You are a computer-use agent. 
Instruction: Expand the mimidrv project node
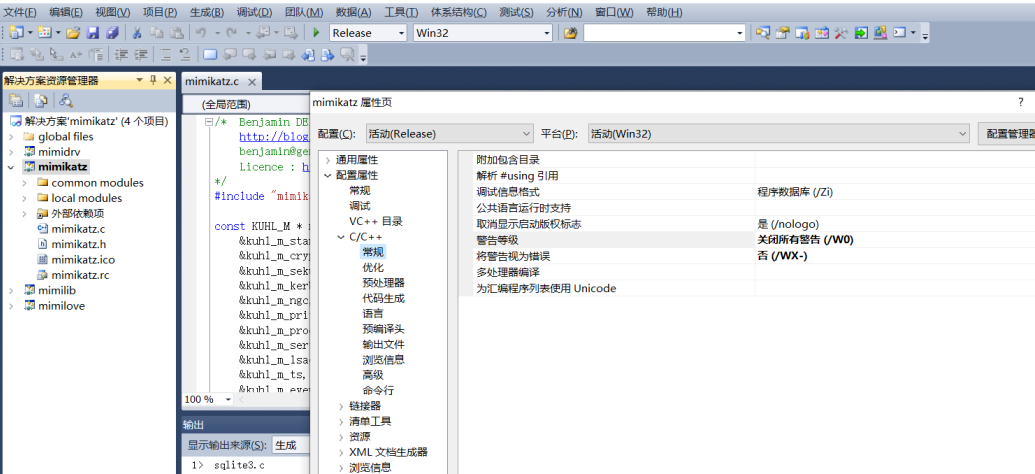coord(11,152)
